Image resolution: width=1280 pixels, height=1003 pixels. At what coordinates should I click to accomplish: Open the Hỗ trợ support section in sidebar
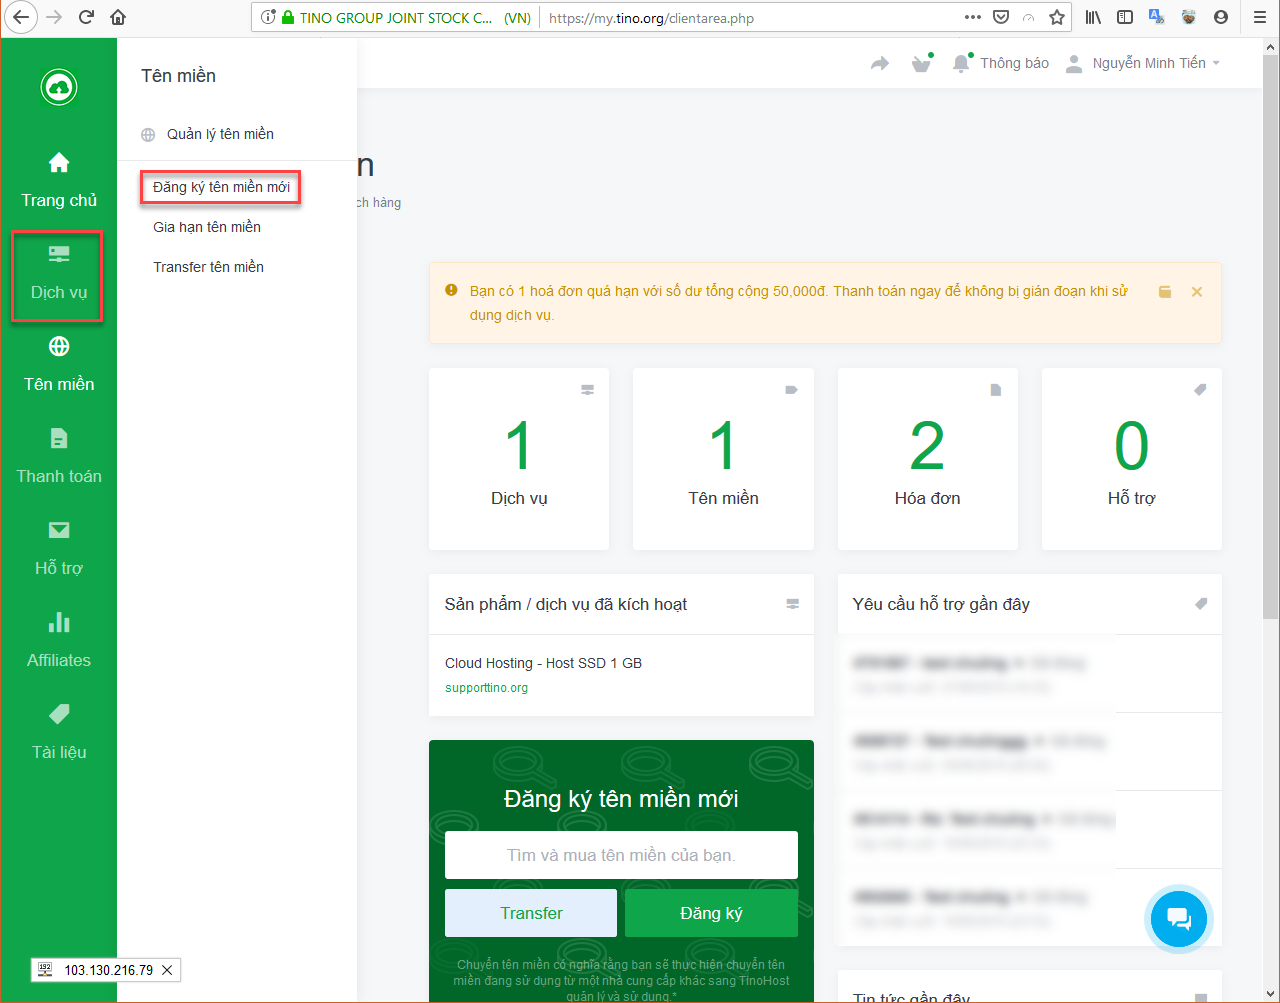59,549
